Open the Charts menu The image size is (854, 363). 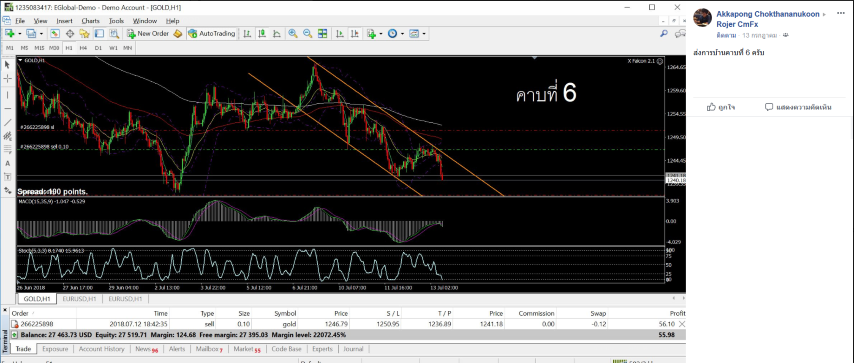[x=90, y=21]
